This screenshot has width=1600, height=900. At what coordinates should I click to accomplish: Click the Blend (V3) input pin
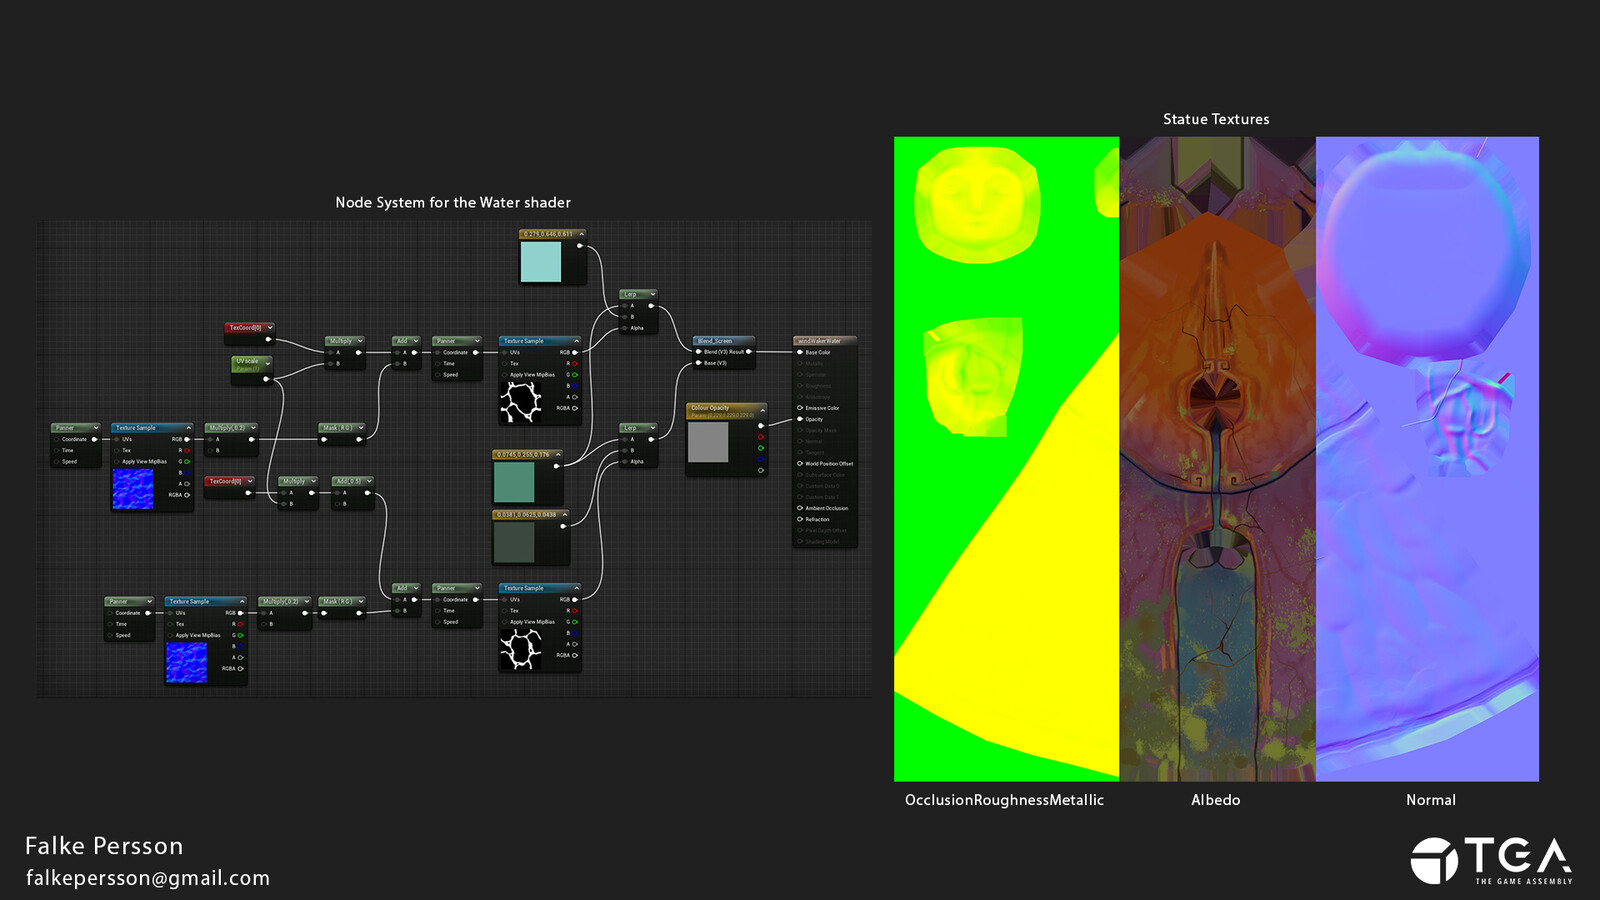(x=698, y=352)
